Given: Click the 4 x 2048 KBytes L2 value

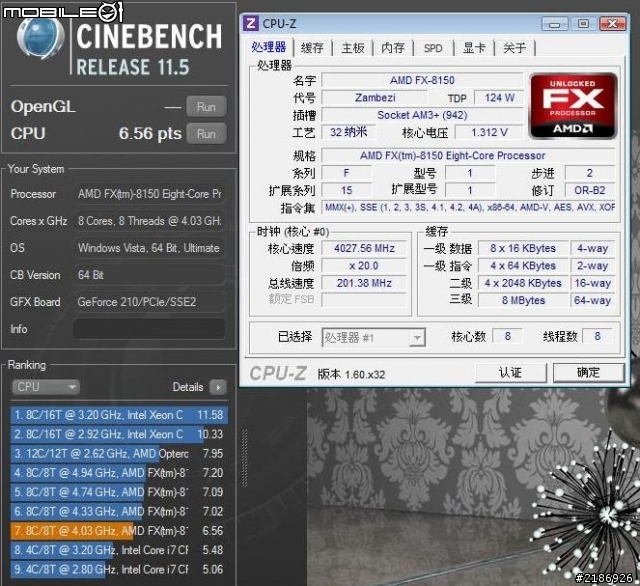Looking at the screenshot, I should [x=523, y=283].
